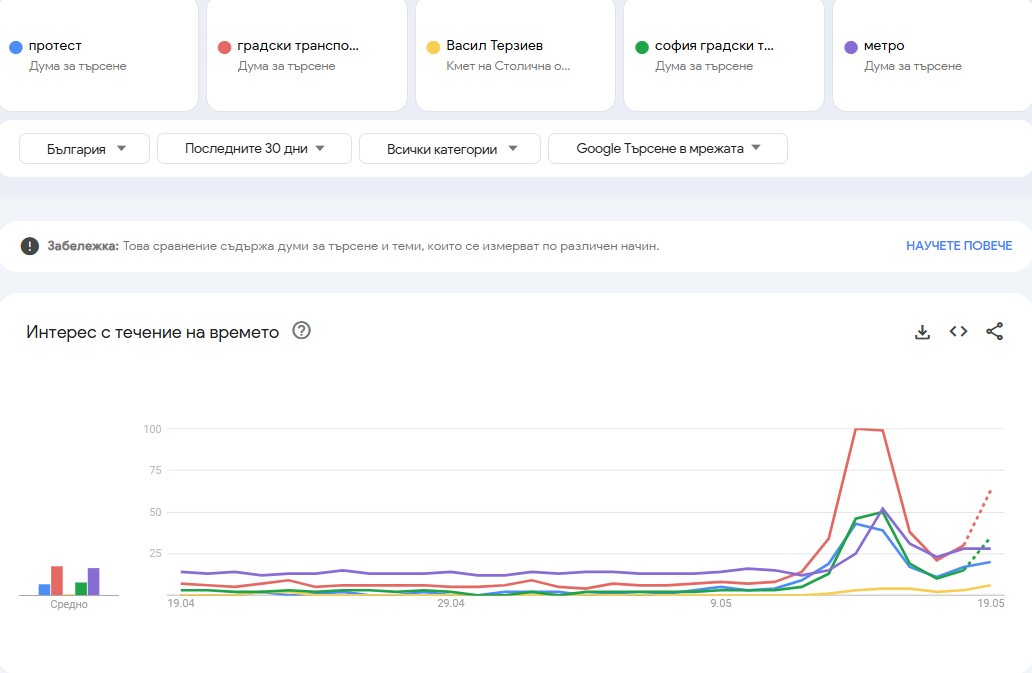The width and height of the screenshot is (1032, 673).
Task: Click the red dot beside градски транспорт
Action: tap(223, 45)
